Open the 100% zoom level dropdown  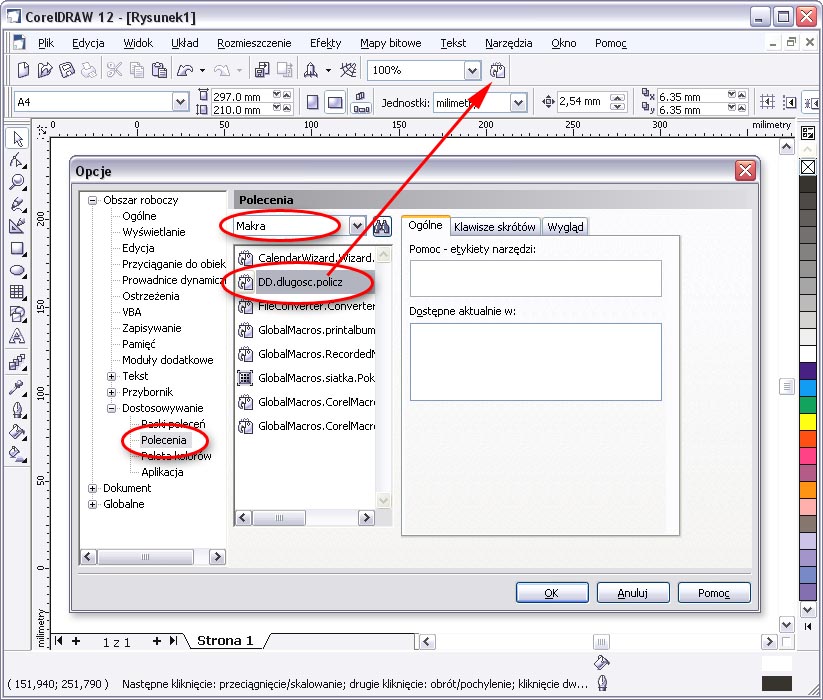(x=472, y=71)
